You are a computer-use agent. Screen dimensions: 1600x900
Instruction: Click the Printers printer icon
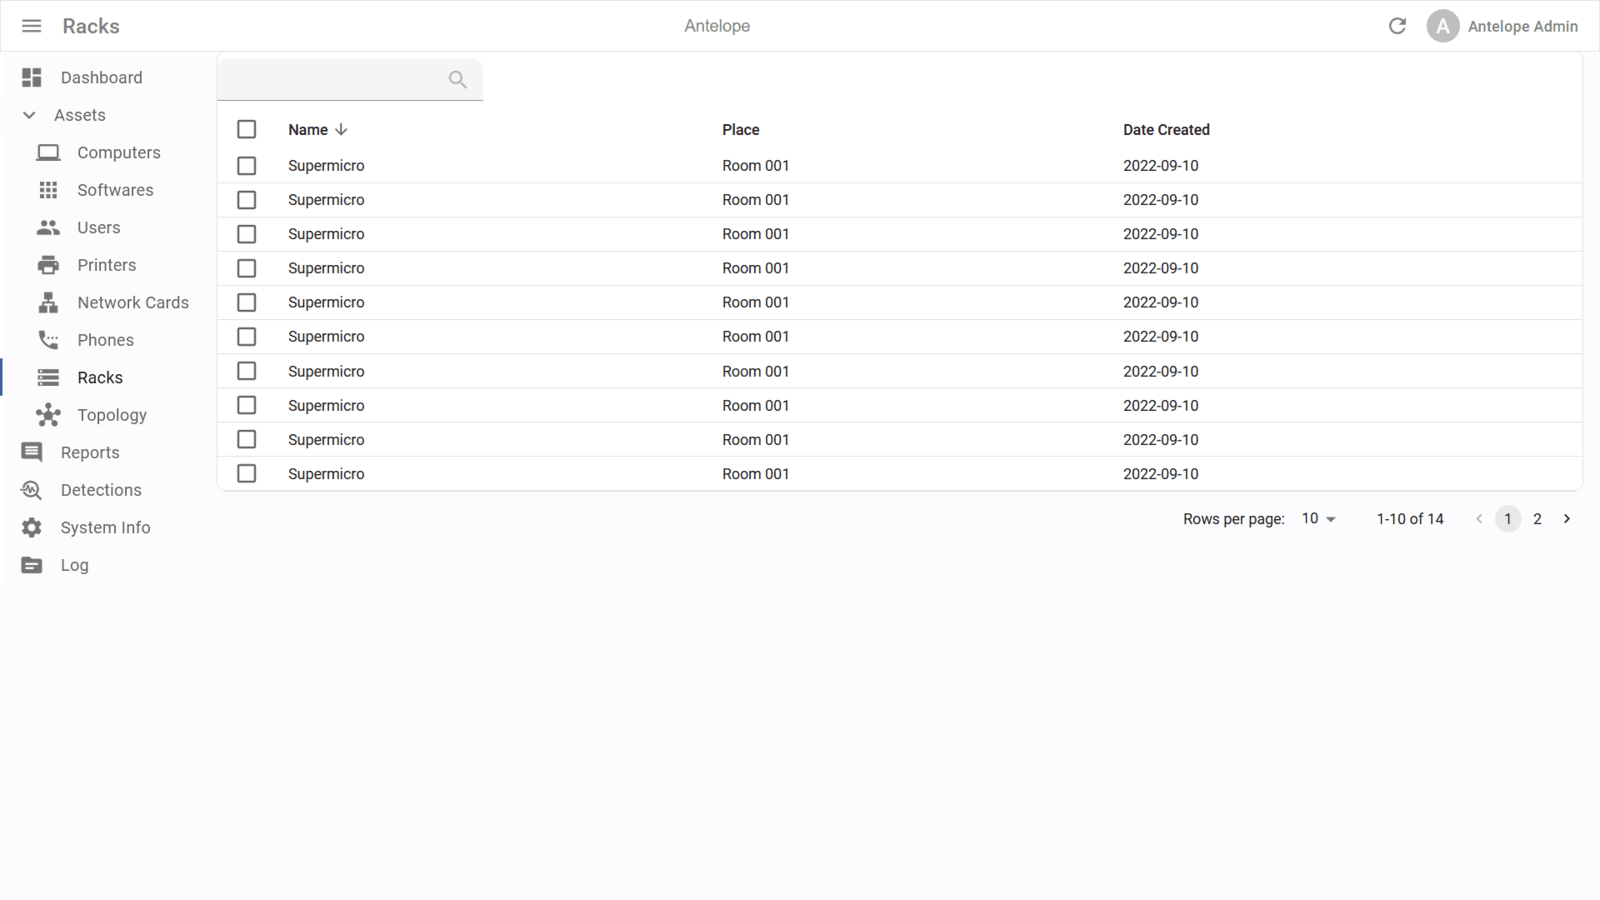click(x=48, y=265)
